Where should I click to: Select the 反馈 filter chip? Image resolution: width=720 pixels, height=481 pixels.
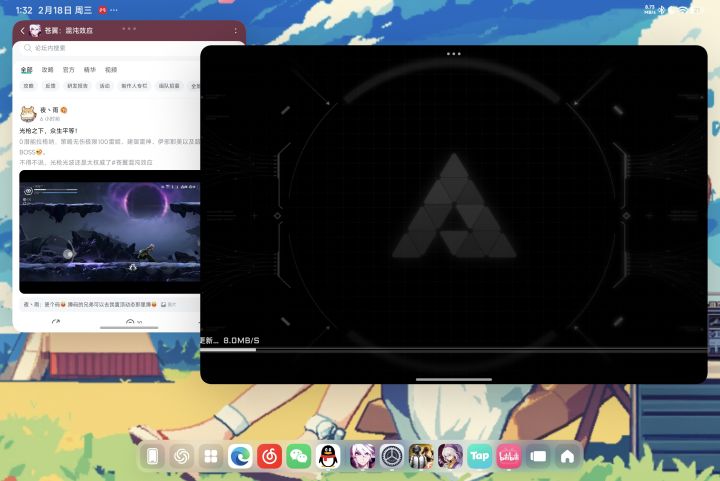(x=50, y=86)
